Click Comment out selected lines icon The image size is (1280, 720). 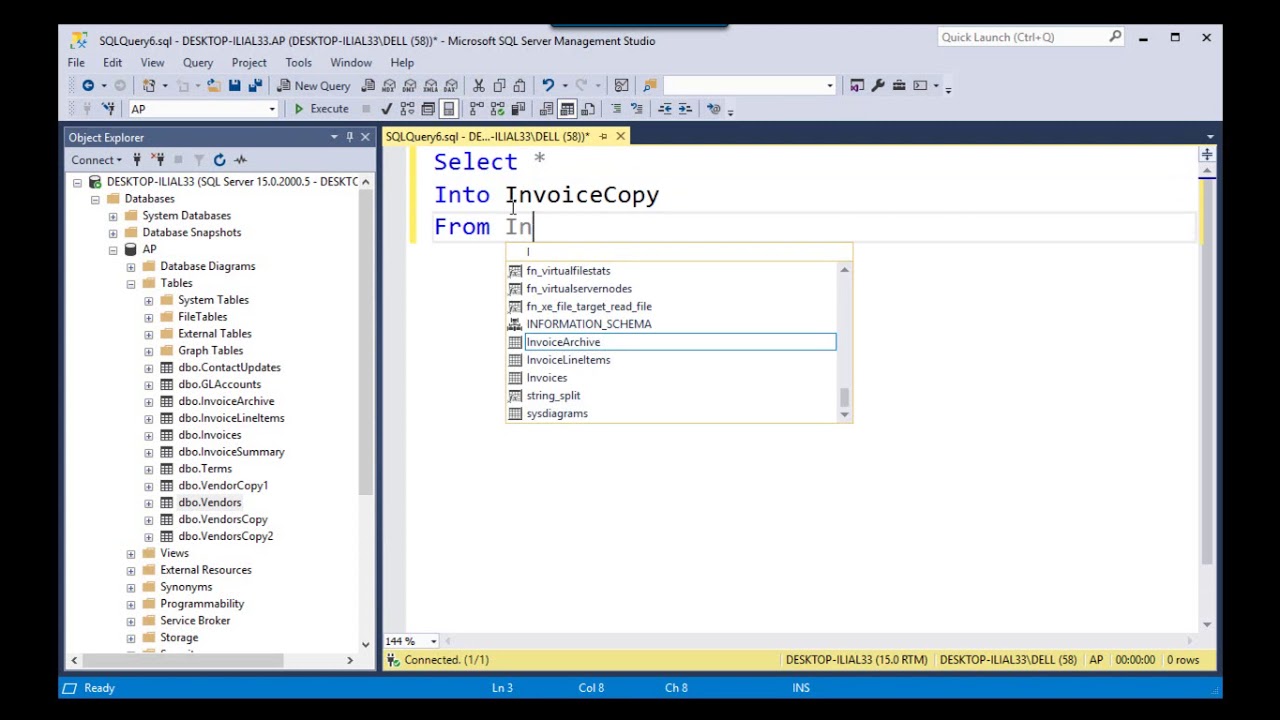pyautogui.click(x=616, y=108)
